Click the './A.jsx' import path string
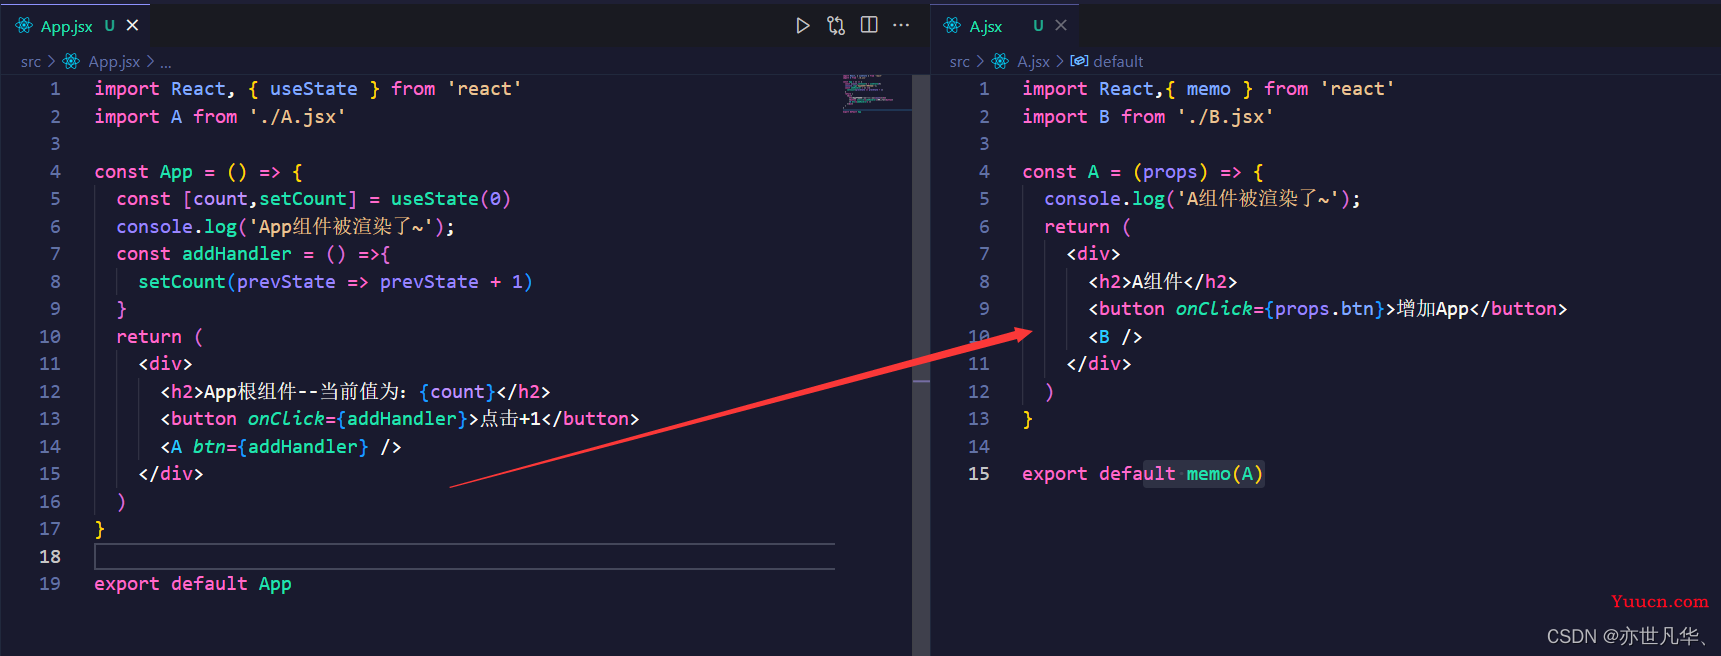 (x=297, y=117)
